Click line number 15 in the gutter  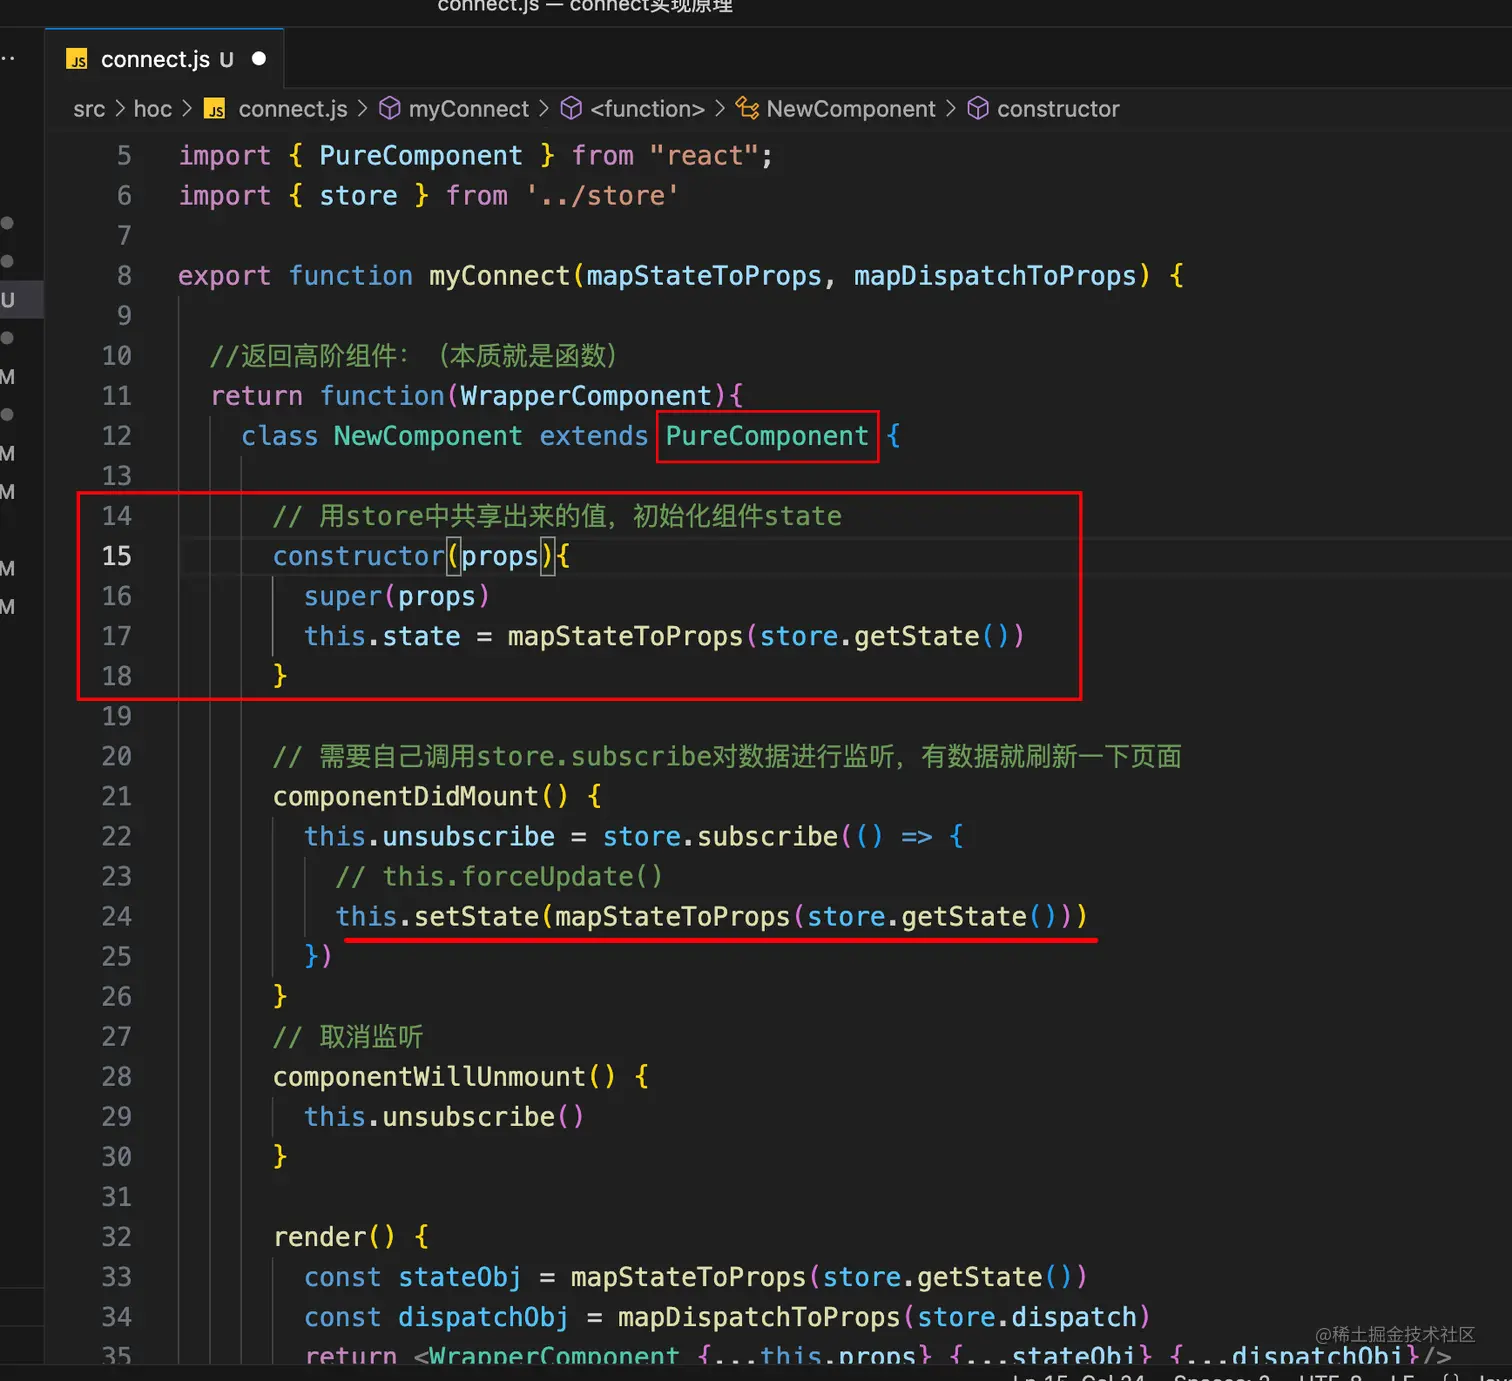tap(117, 556)
